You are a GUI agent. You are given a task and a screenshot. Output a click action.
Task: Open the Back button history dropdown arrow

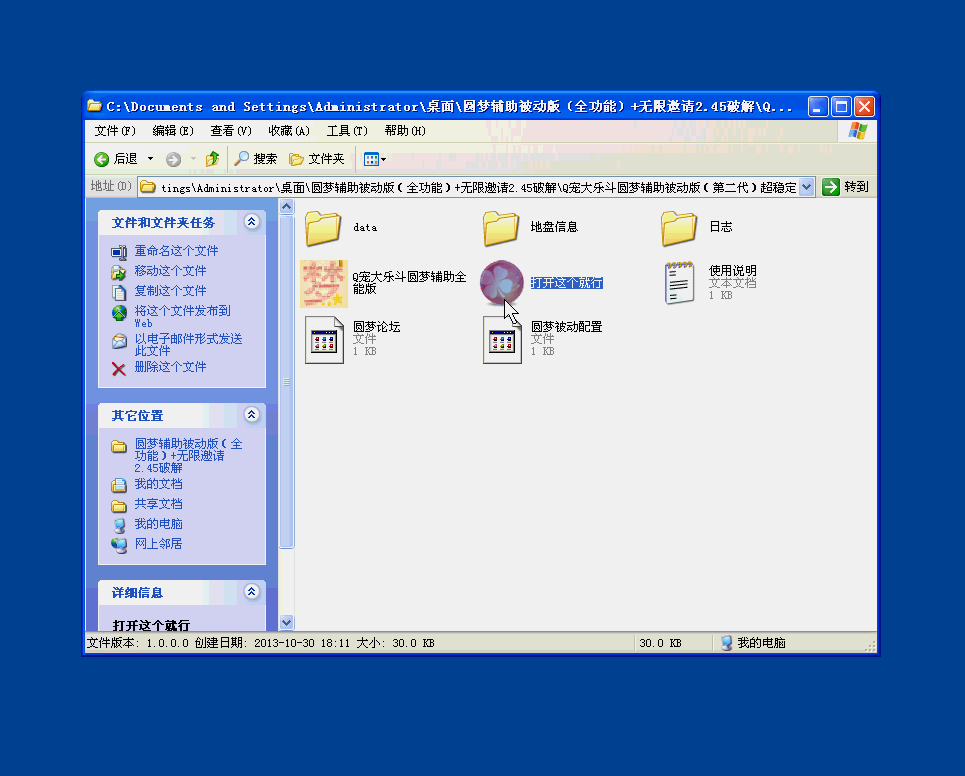click(x=150, y=159)
